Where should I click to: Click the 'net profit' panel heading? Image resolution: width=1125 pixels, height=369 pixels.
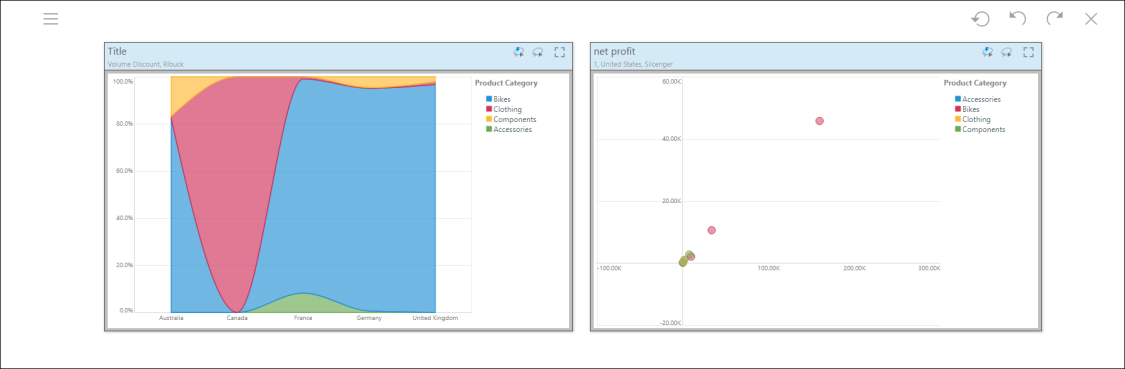[x=614, y=51]
